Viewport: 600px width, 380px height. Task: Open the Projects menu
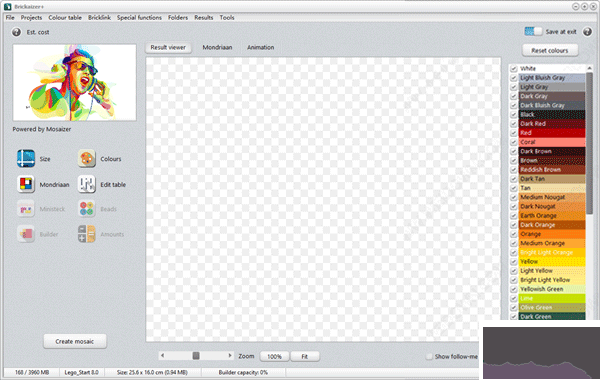[31, 18]
